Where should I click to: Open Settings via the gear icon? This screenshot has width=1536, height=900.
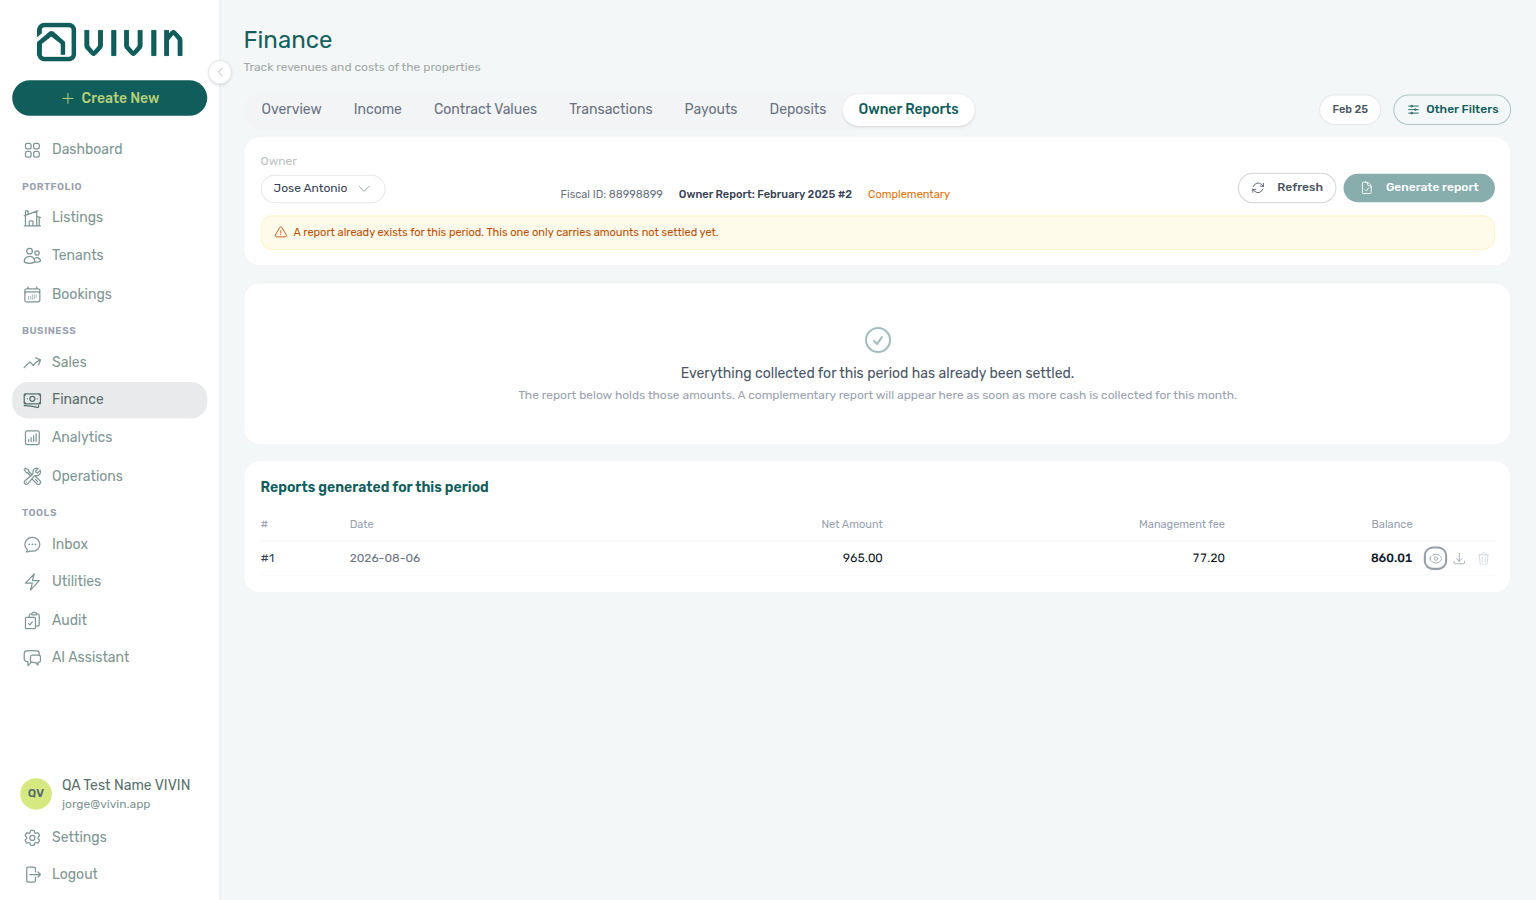pos(32,838)
